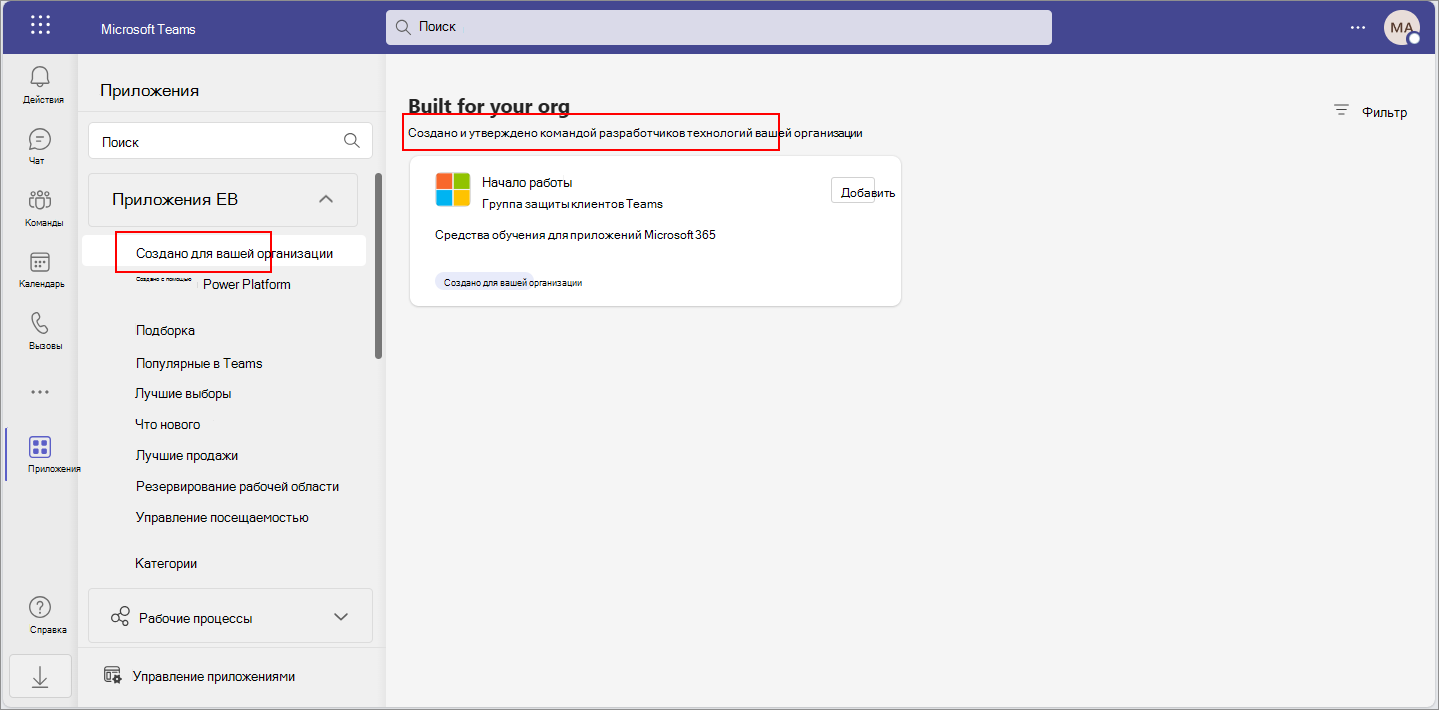Open Управление посещаемостью category
Screen dimensions: 1439x710
pos(222,517)
